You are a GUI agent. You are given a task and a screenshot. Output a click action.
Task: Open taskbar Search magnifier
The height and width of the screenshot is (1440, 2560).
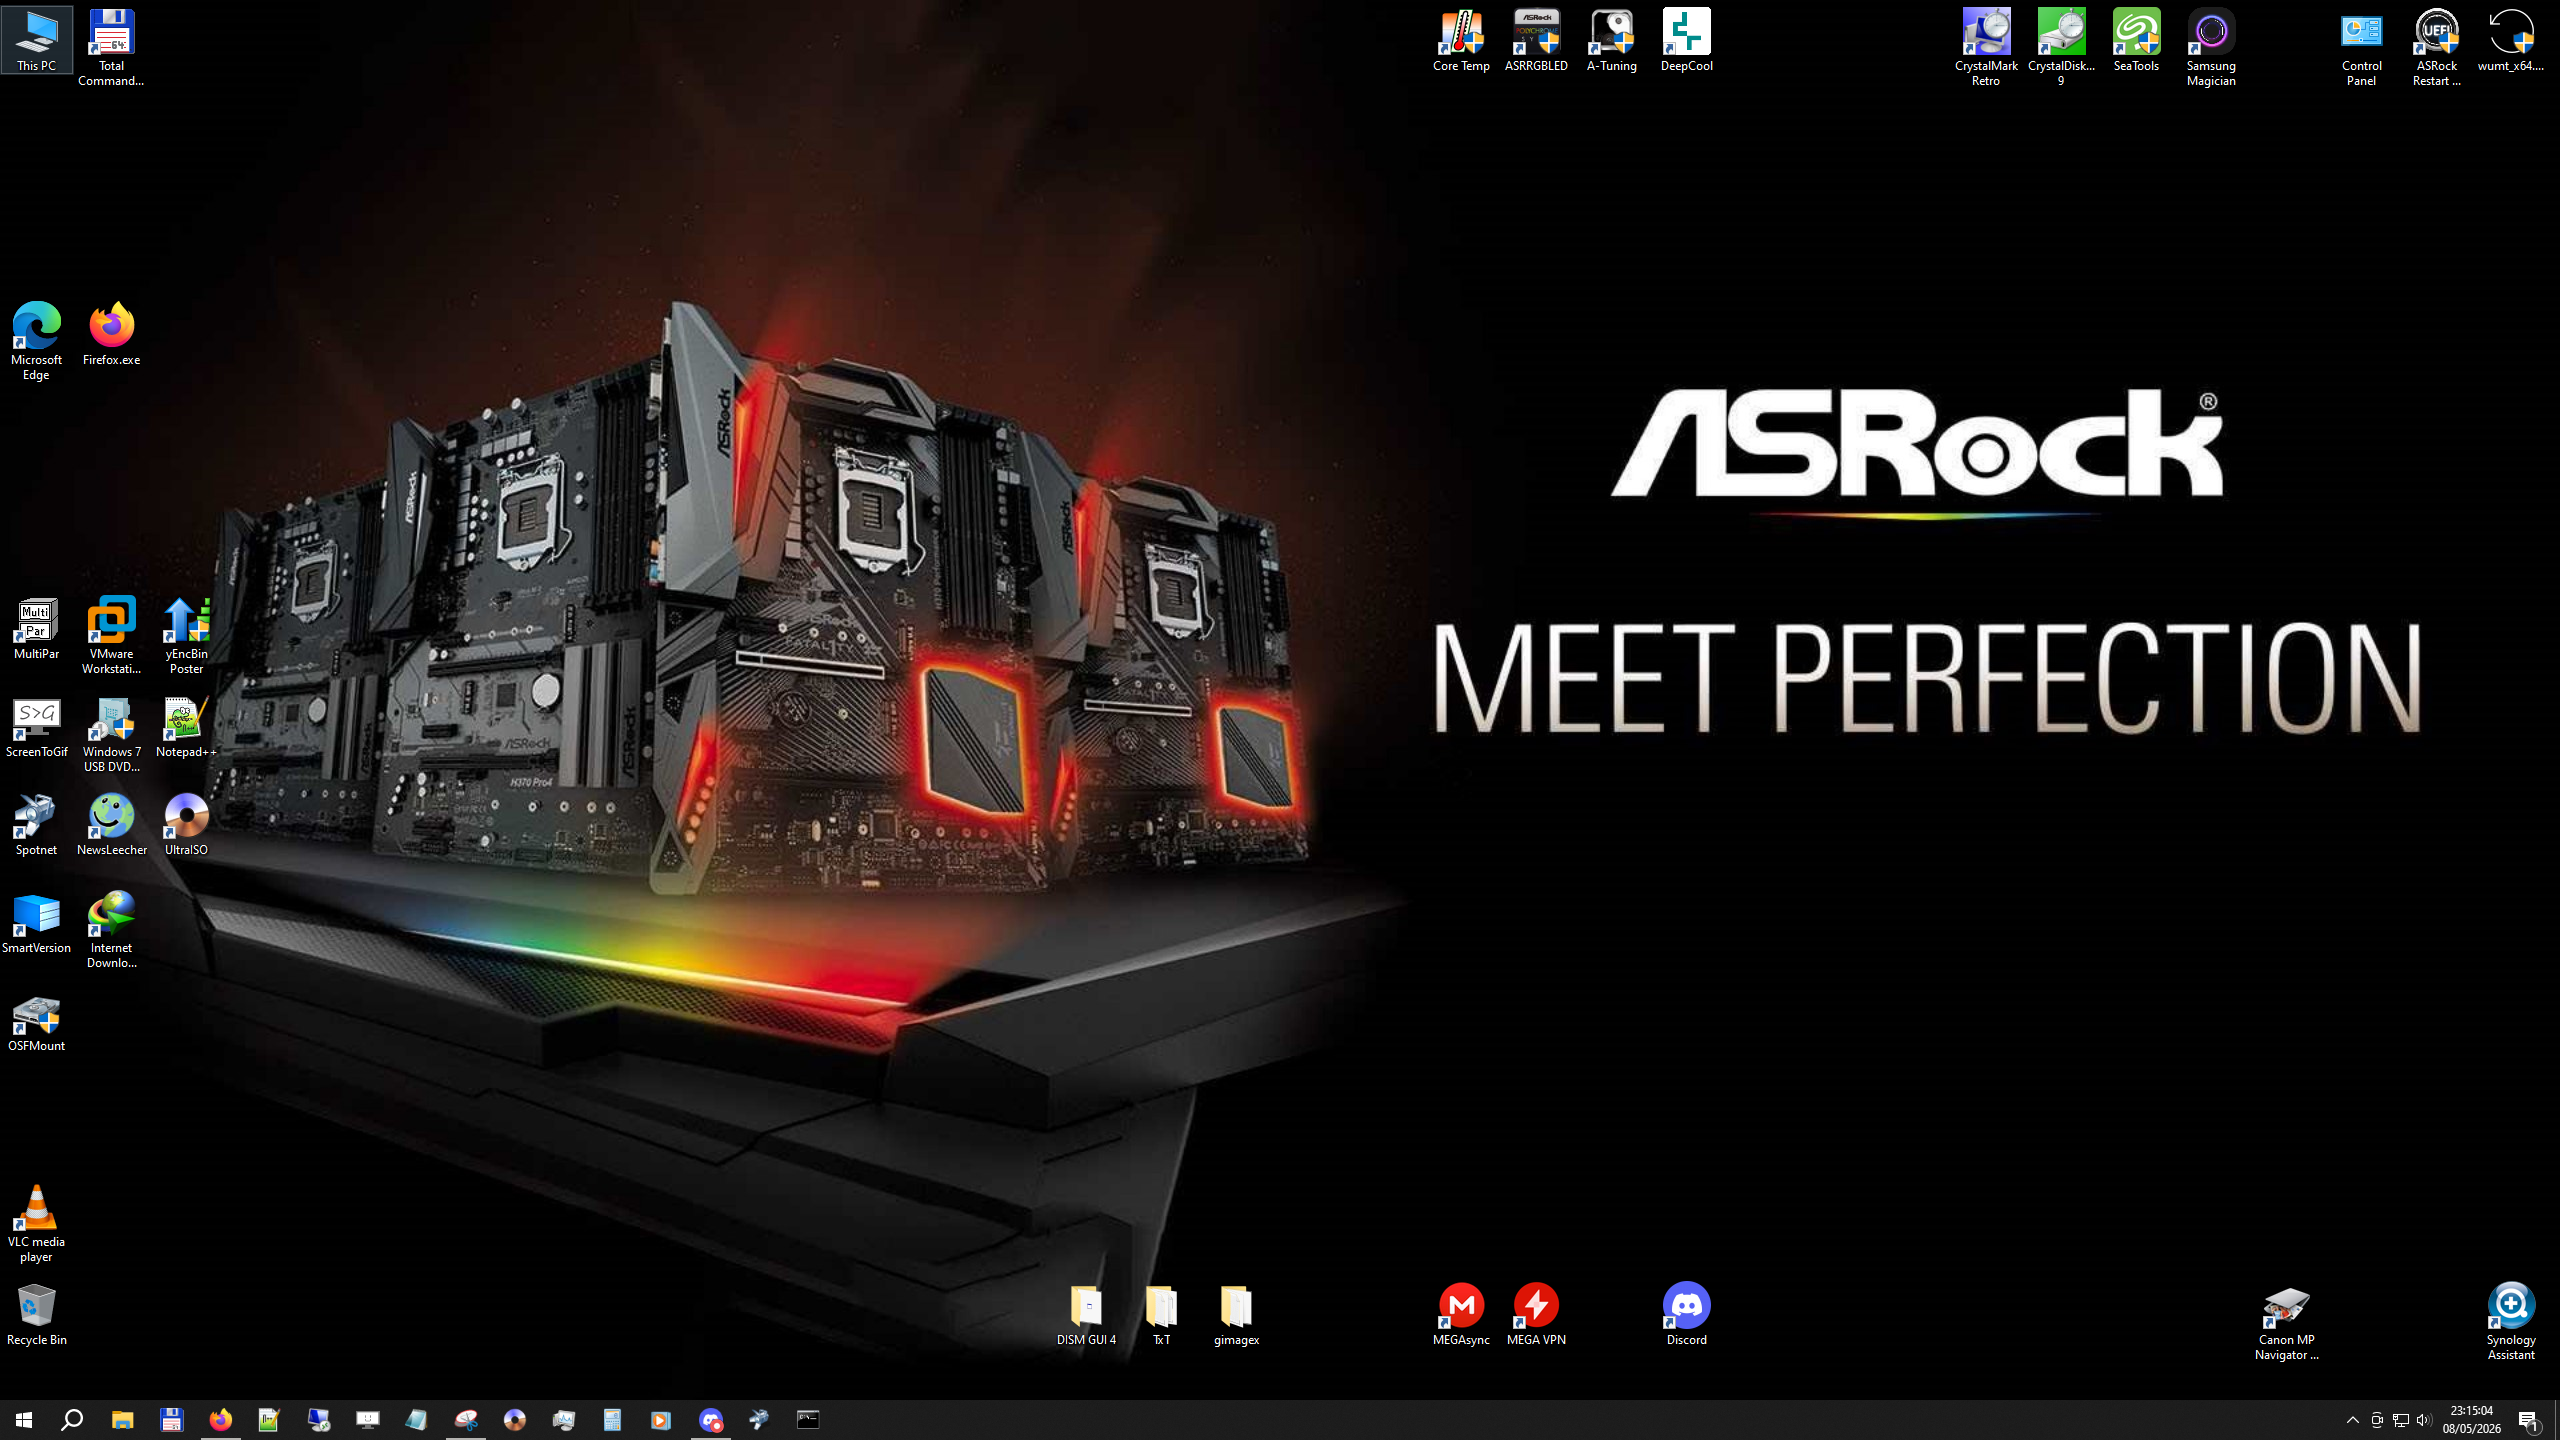(x=72, y=1420)
